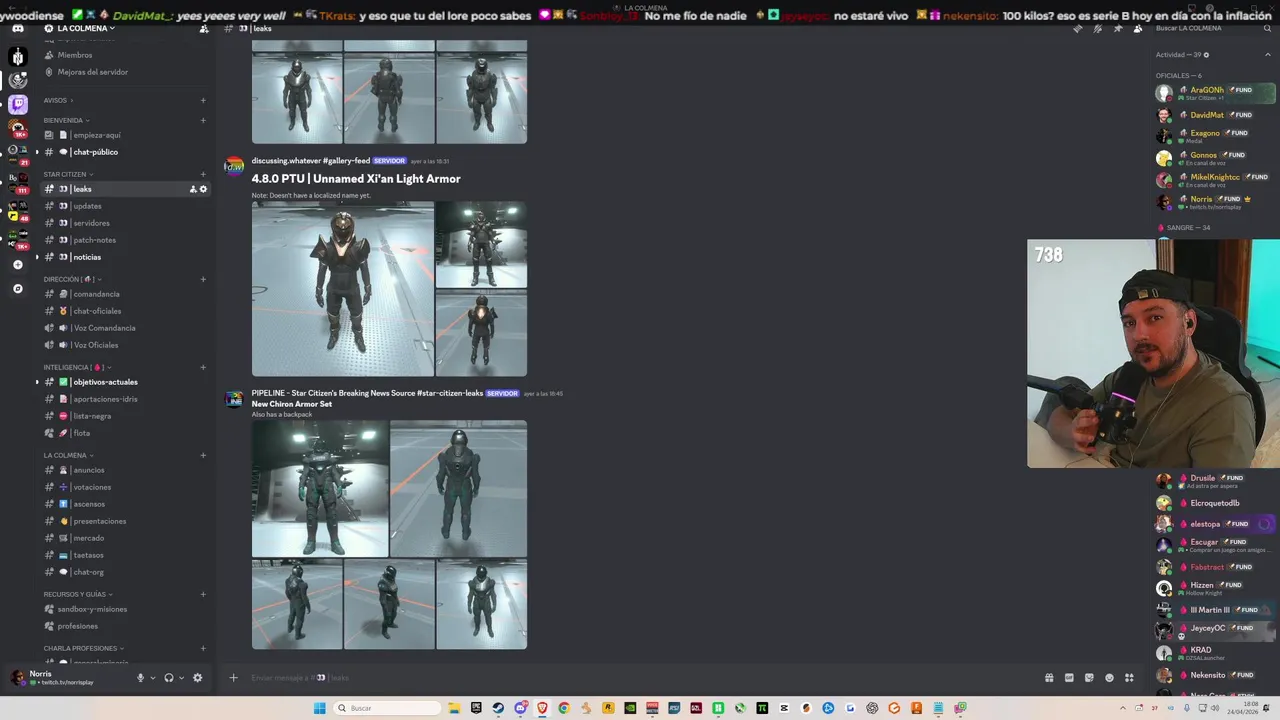Open the plus attach button in message bar
The height and width of the screenshot is (720, 1280).
pos(233,678)
